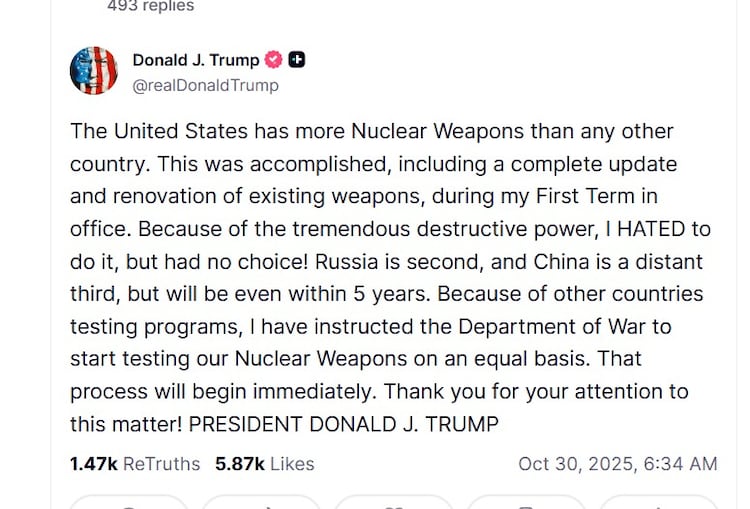The image size is (750, 509).
Task: Click the ReTruth button in the action row
Action: 261,502
